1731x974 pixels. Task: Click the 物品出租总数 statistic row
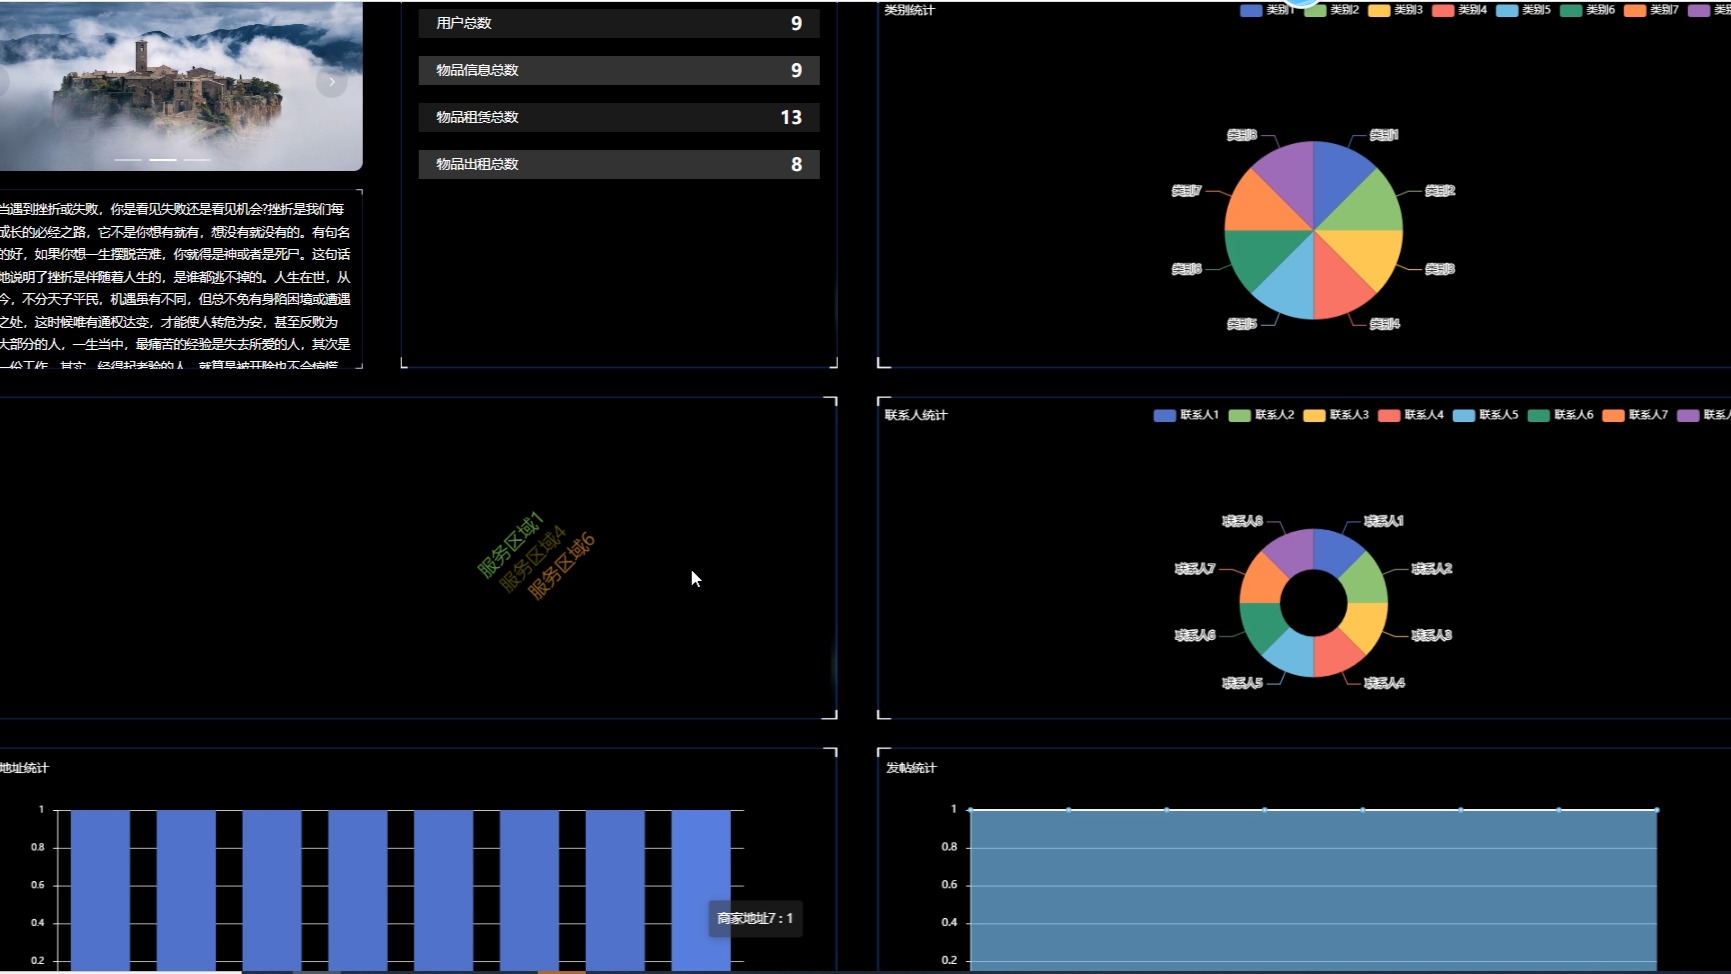(619, 164)
